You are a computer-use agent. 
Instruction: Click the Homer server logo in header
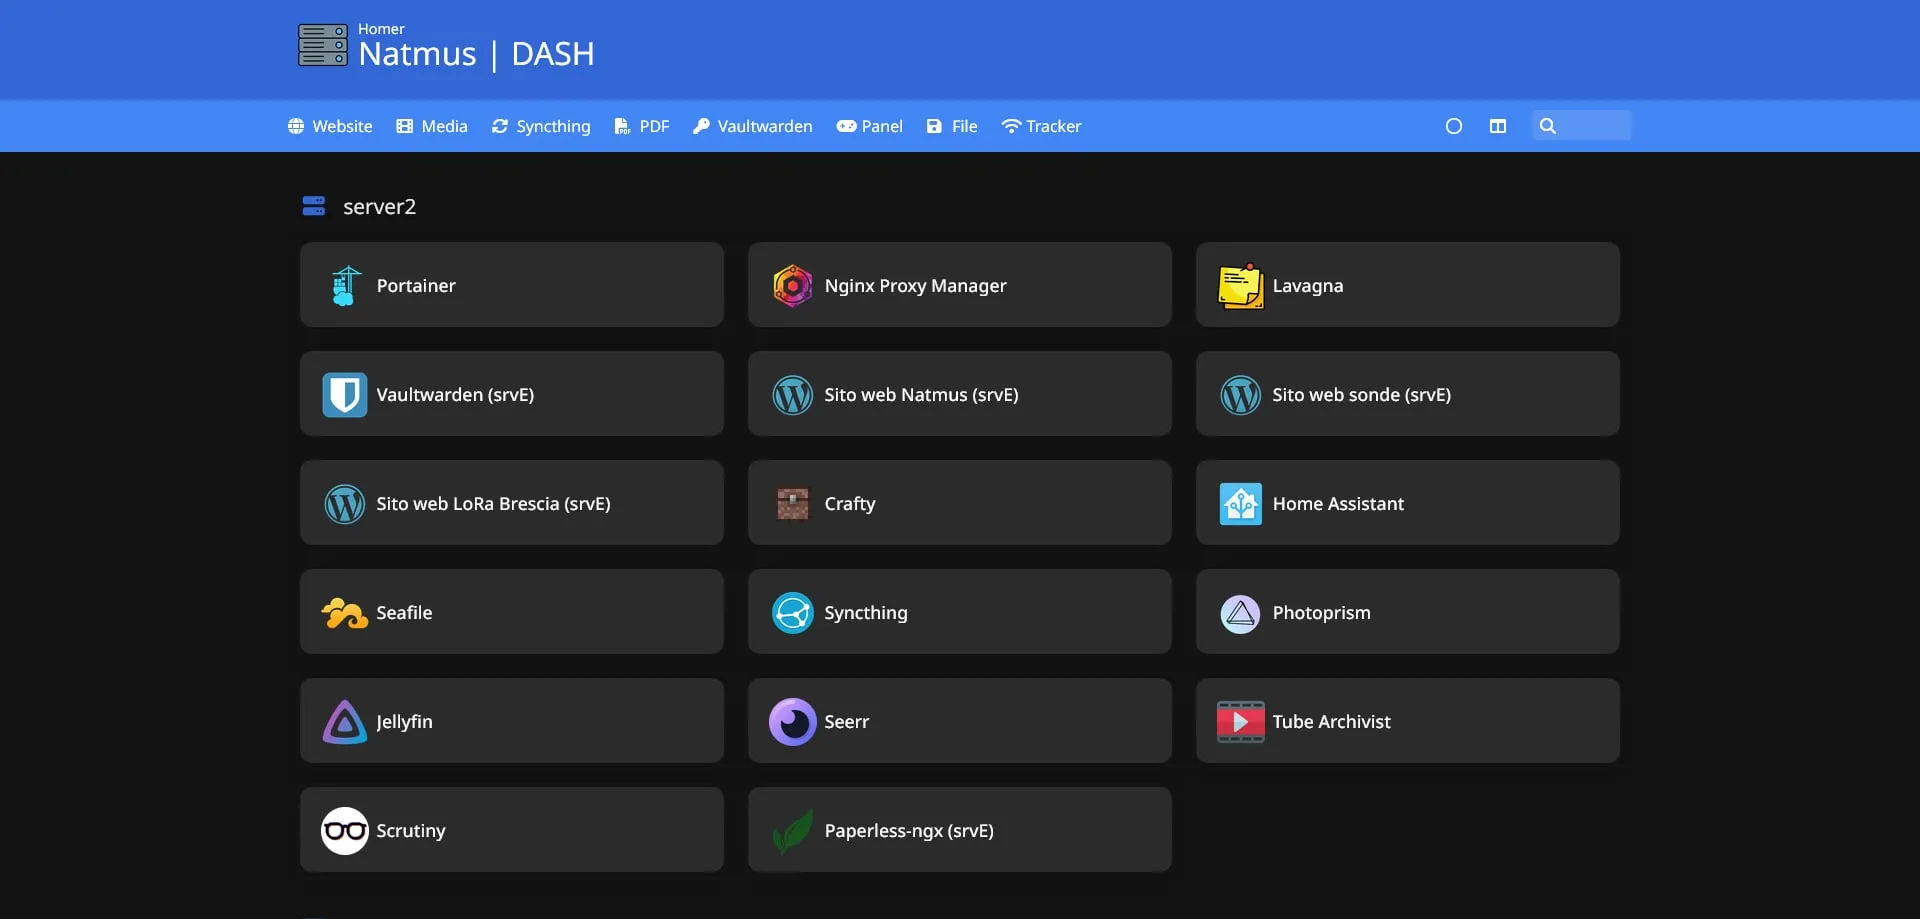[x=323, y=45]
